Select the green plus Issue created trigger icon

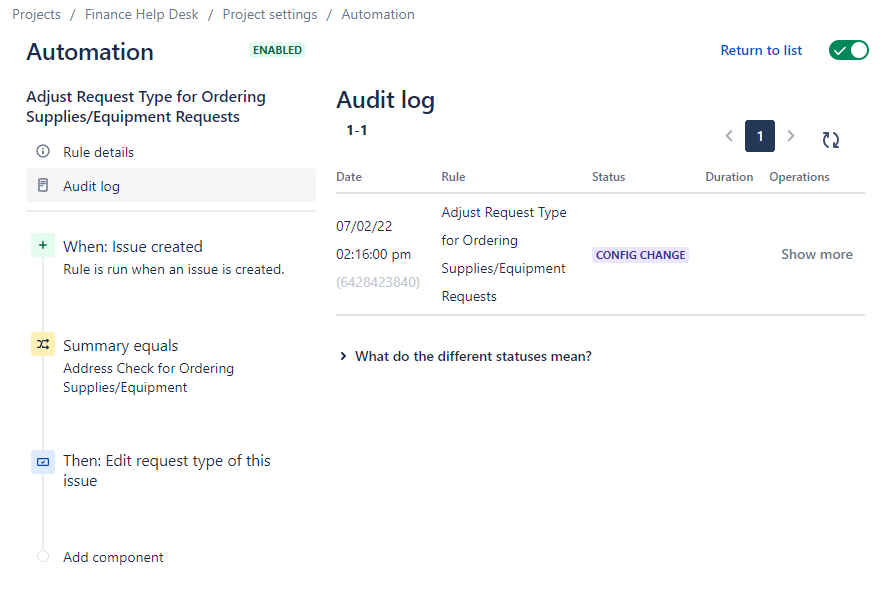[x=43, y=246]
